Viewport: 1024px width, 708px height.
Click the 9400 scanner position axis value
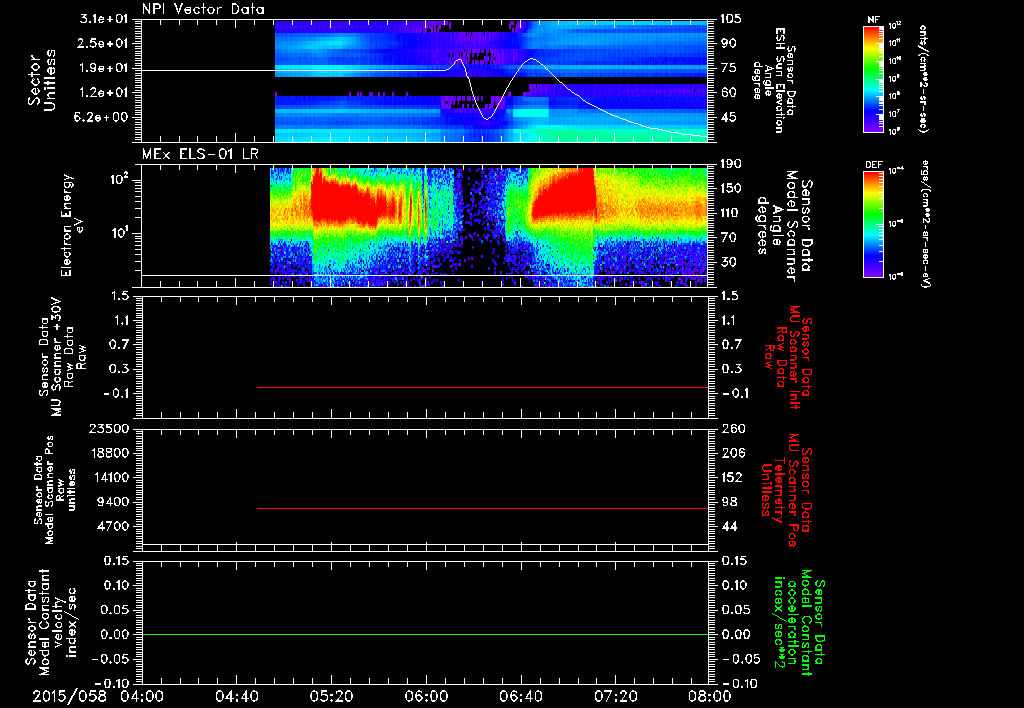[114, 502]
